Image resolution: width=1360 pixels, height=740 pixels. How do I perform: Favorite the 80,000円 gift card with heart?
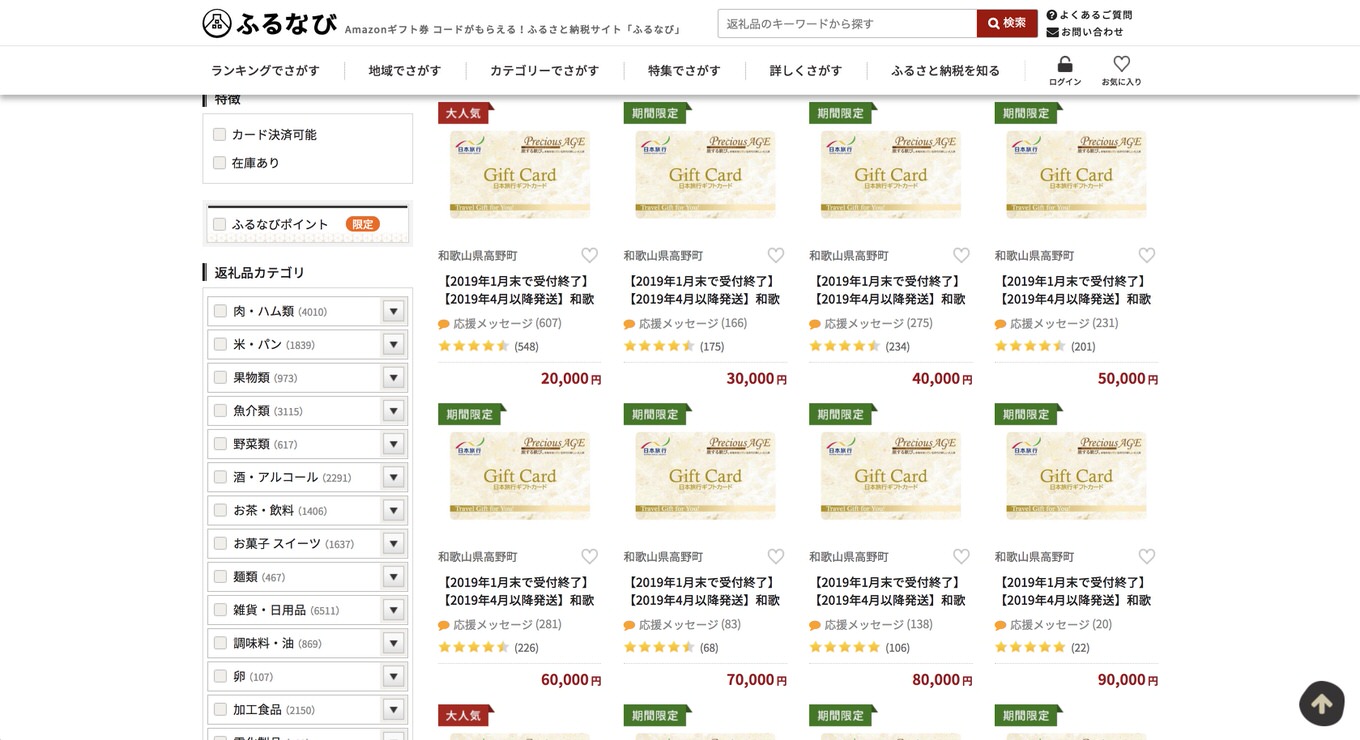coord(961,556)
